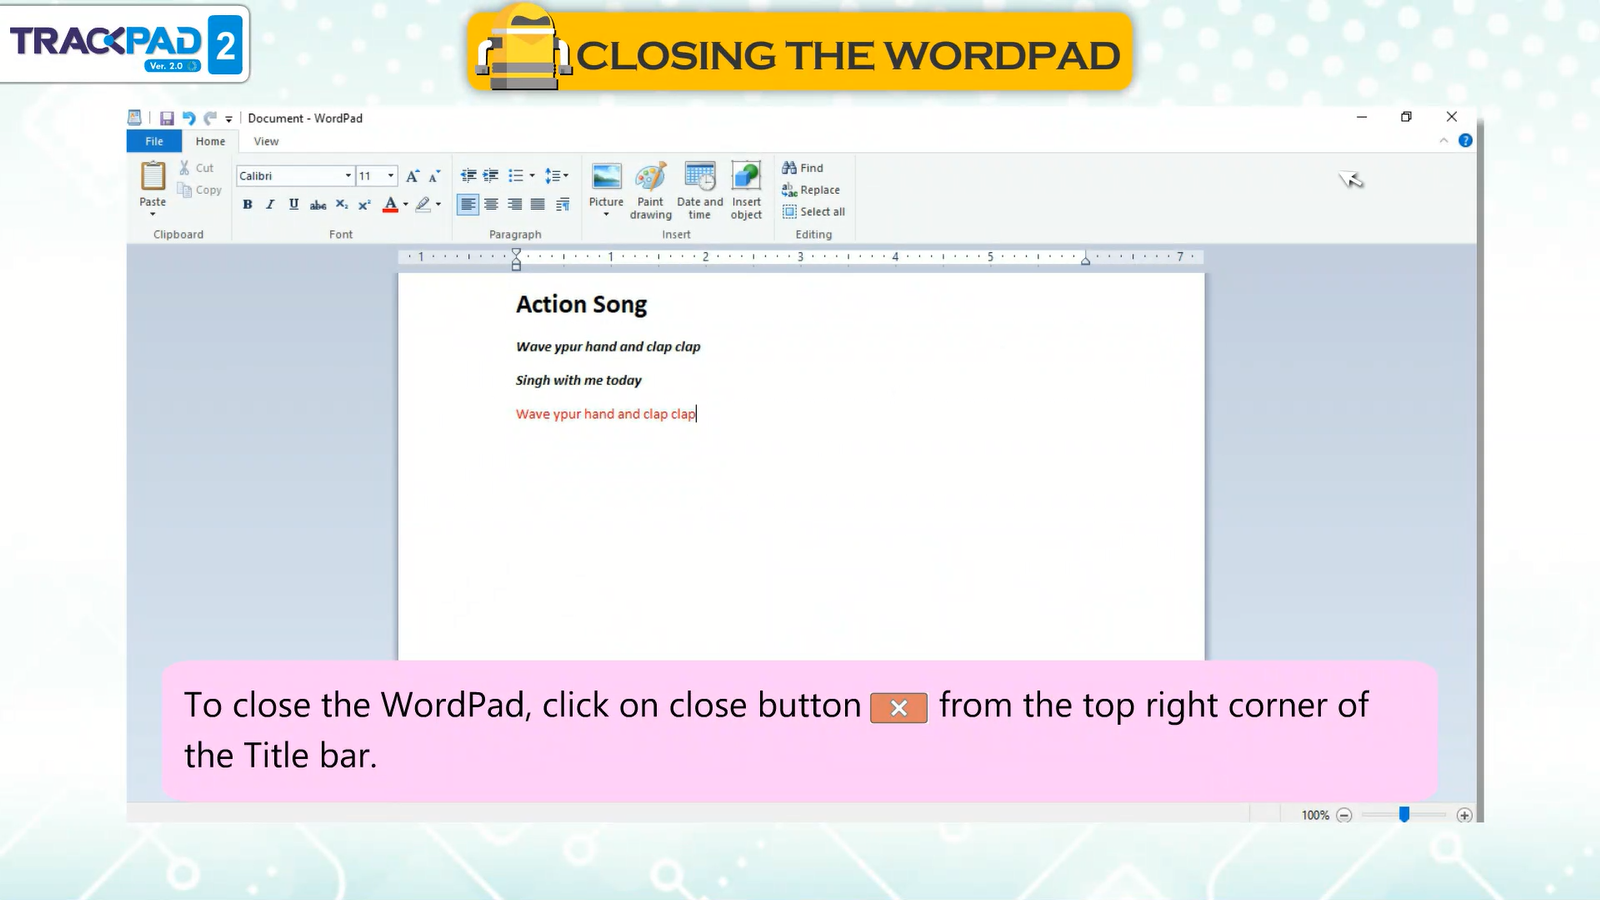Open the highlight color palette arrow
1600x900 pixels.
tap(438, 204)
